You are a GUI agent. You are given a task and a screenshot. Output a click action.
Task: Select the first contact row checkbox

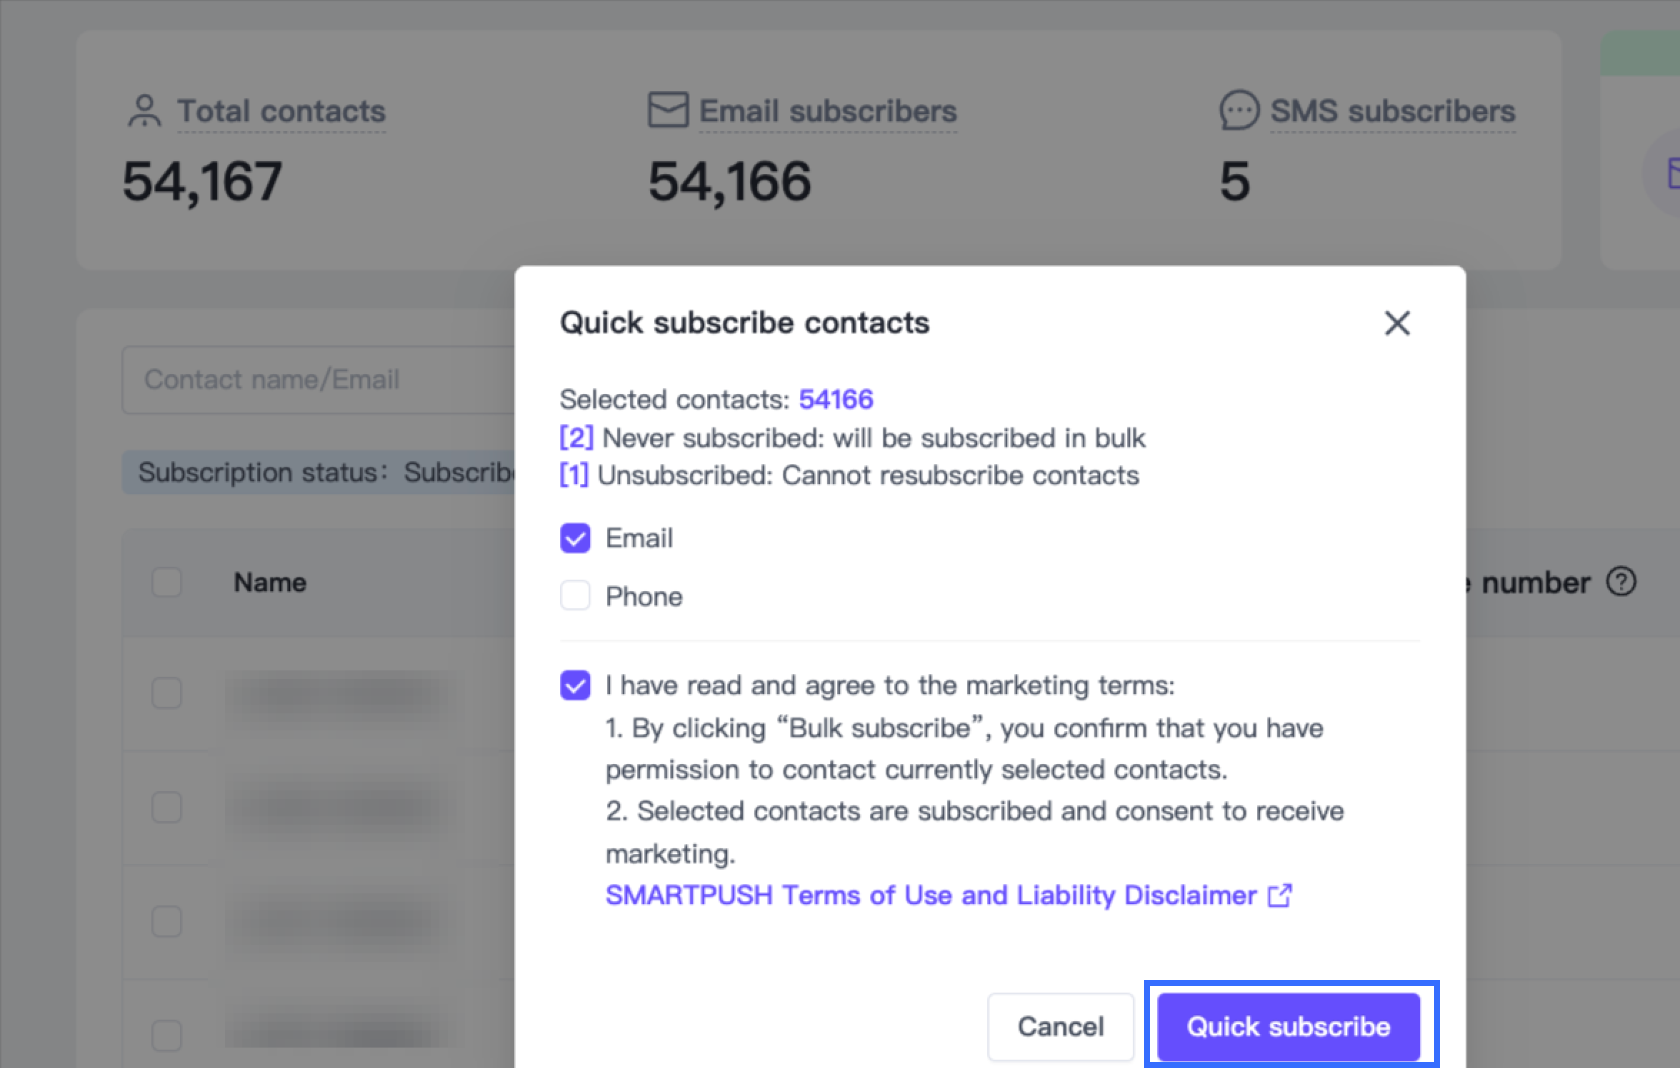(x=167, y=693)
